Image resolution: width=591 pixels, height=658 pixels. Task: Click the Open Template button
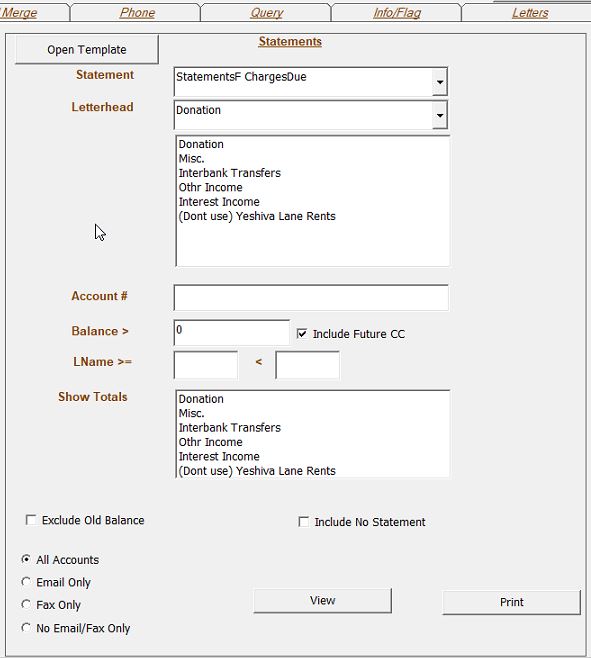click(x=87, y=50)
